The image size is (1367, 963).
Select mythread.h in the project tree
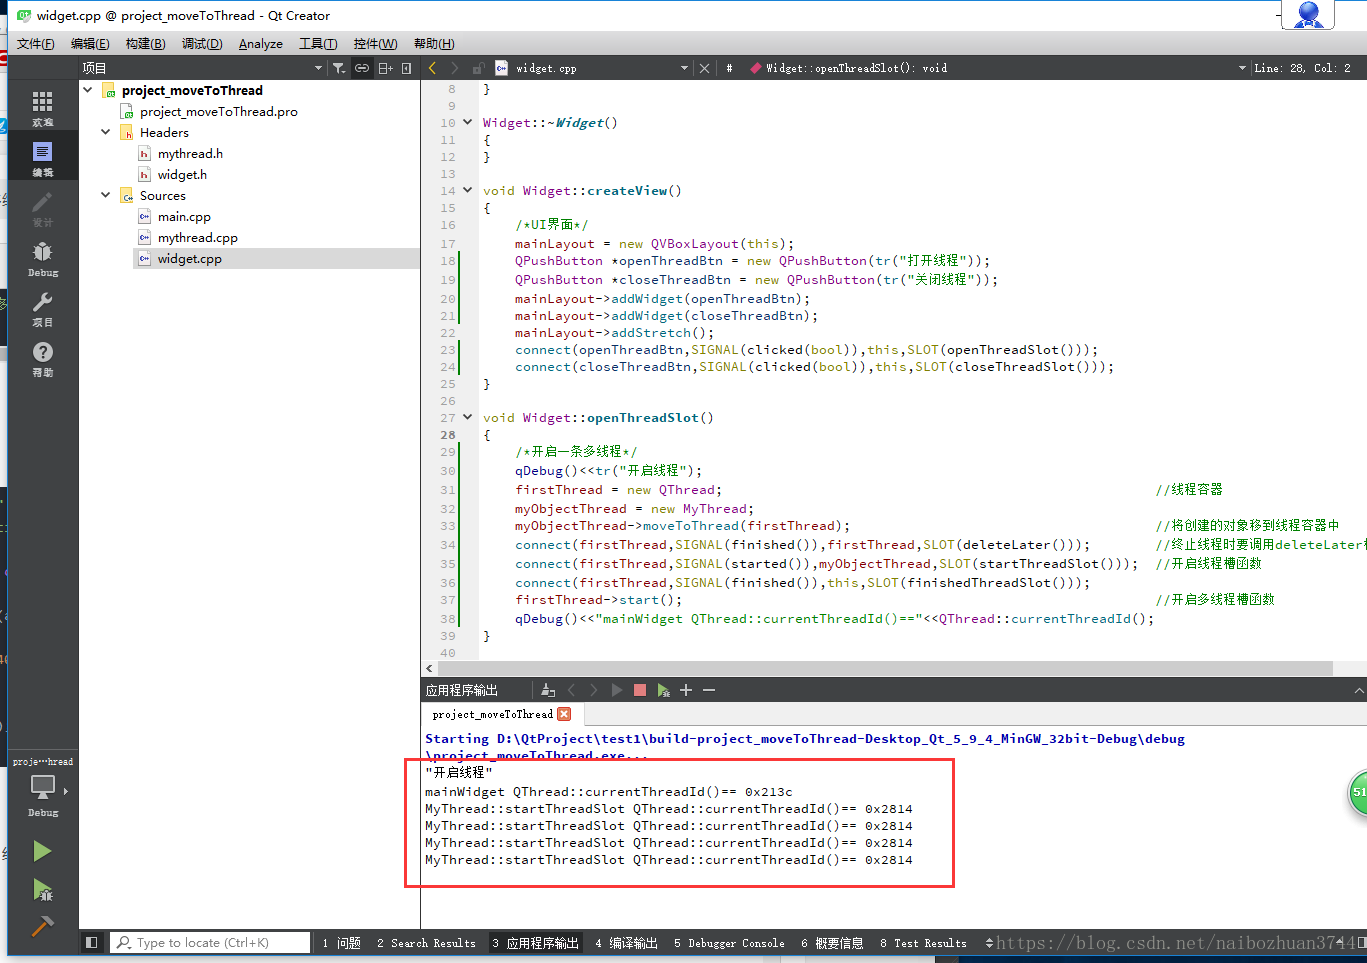point(190,153)
